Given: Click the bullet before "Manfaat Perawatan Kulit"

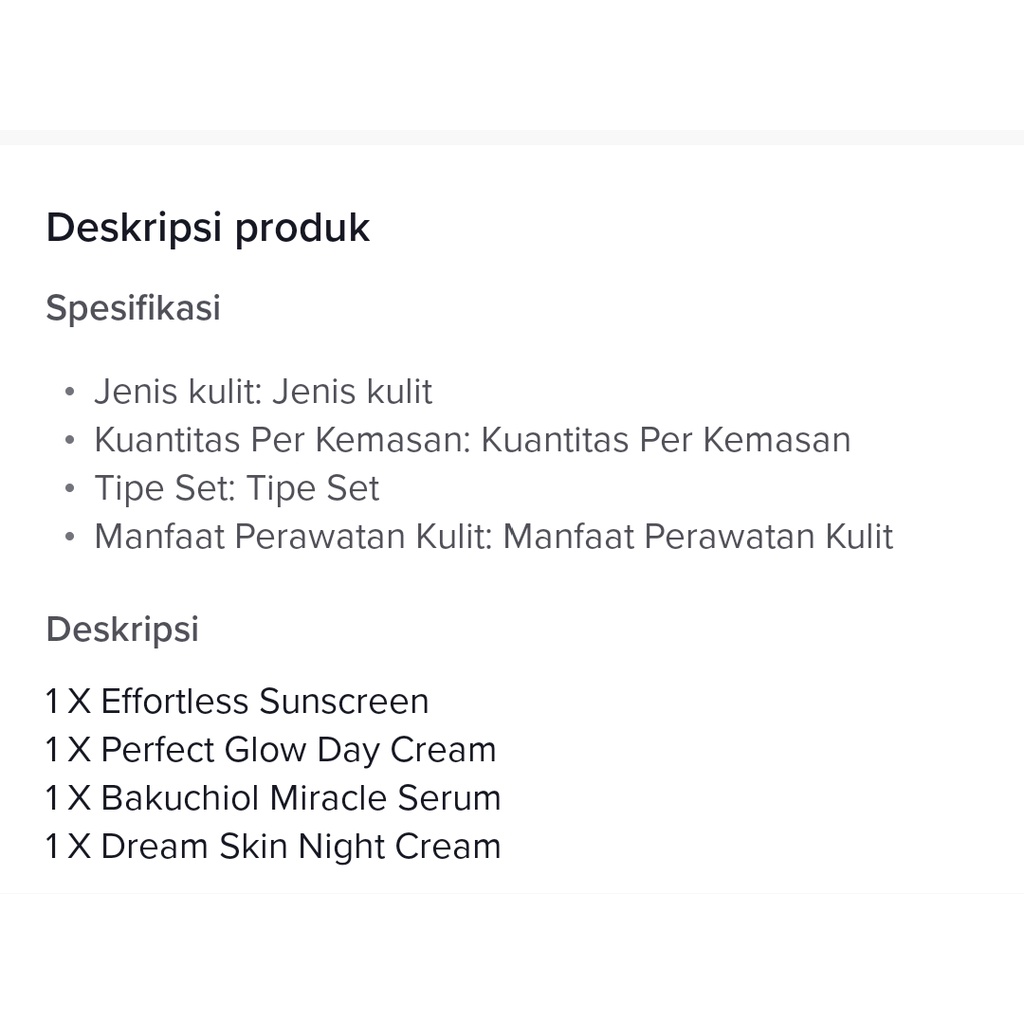Looking at the screenshot, I should click(69, 537).
